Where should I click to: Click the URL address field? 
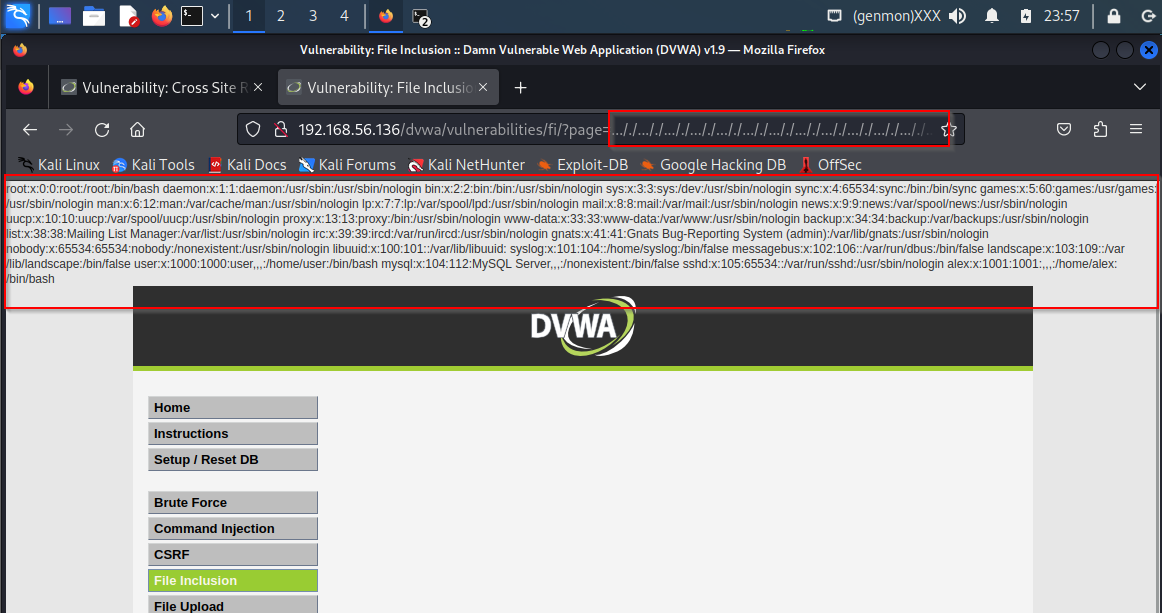coord(600,130)
